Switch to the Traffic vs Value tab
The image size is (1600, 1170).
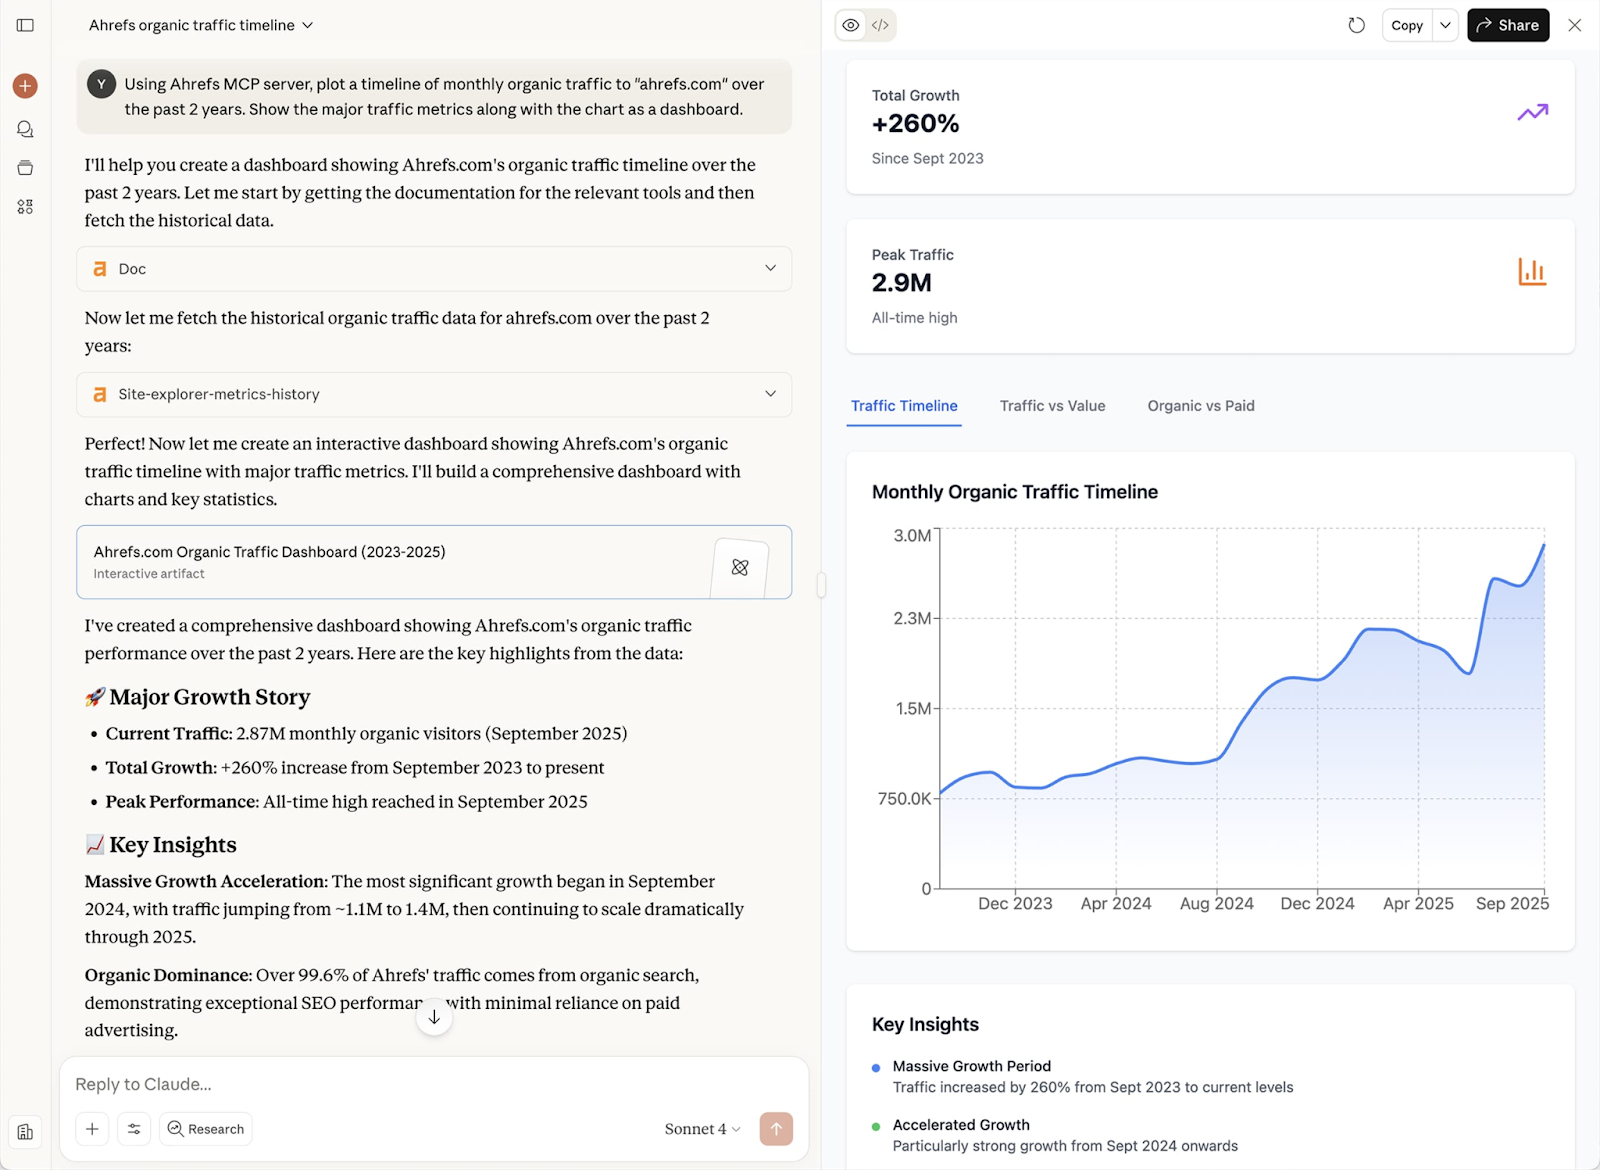[1052, 406]
